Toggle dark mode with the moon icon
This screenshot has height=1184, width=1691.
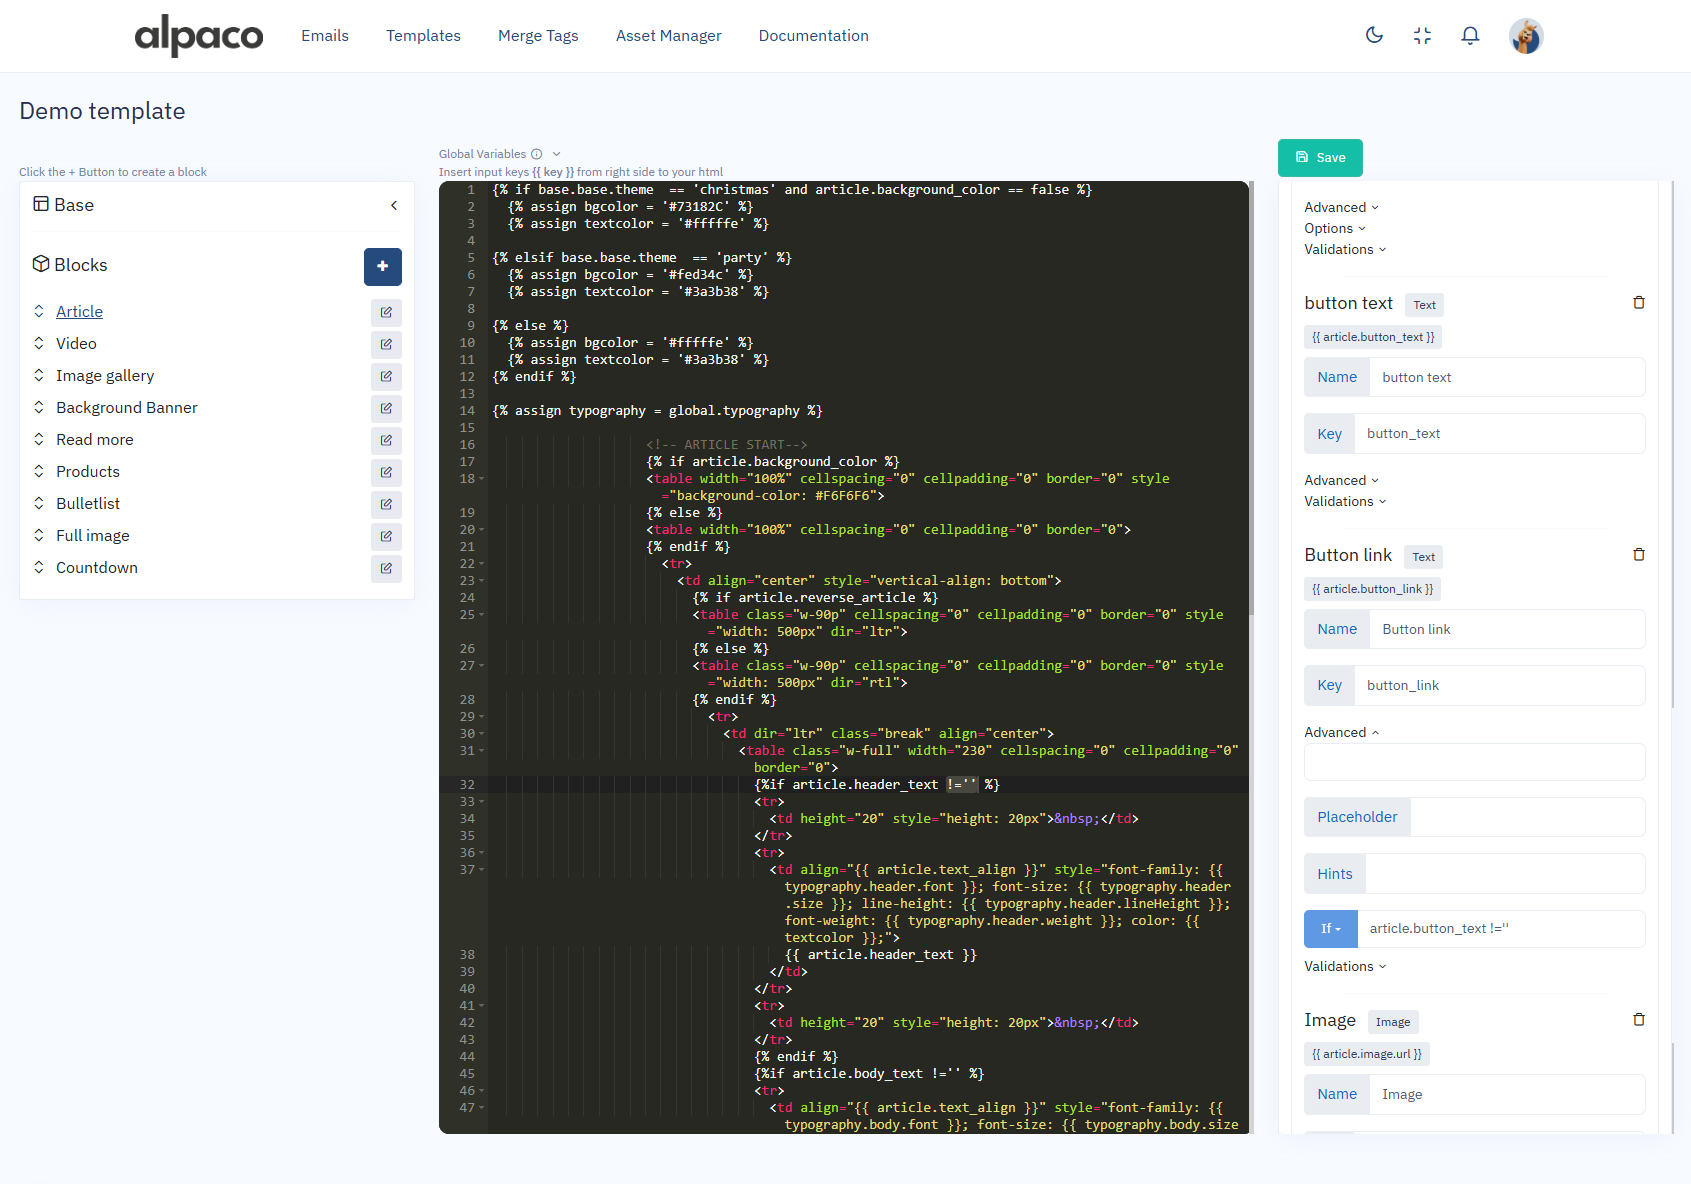pos(1374,36)
